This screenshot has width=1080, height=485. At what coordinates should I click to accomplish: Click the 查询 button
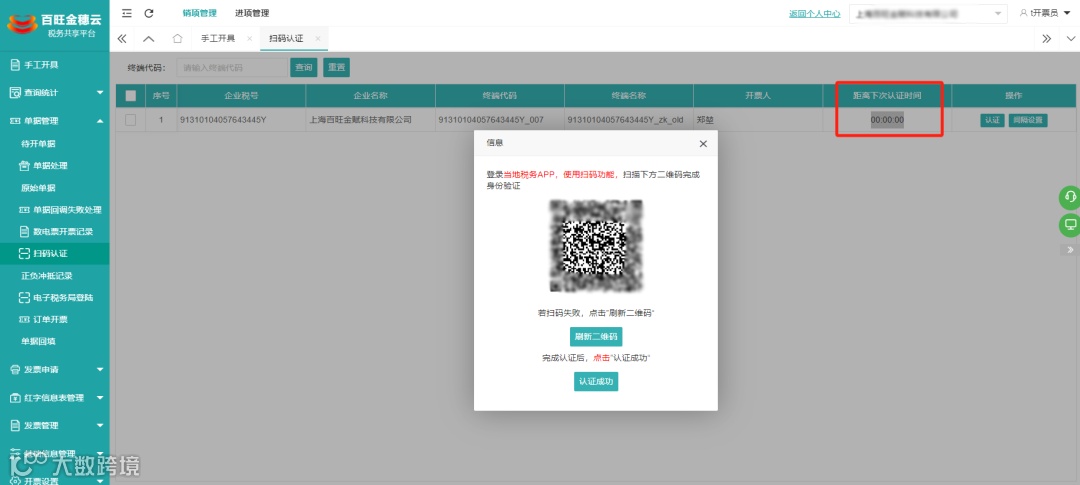click(x=304, y=68)
